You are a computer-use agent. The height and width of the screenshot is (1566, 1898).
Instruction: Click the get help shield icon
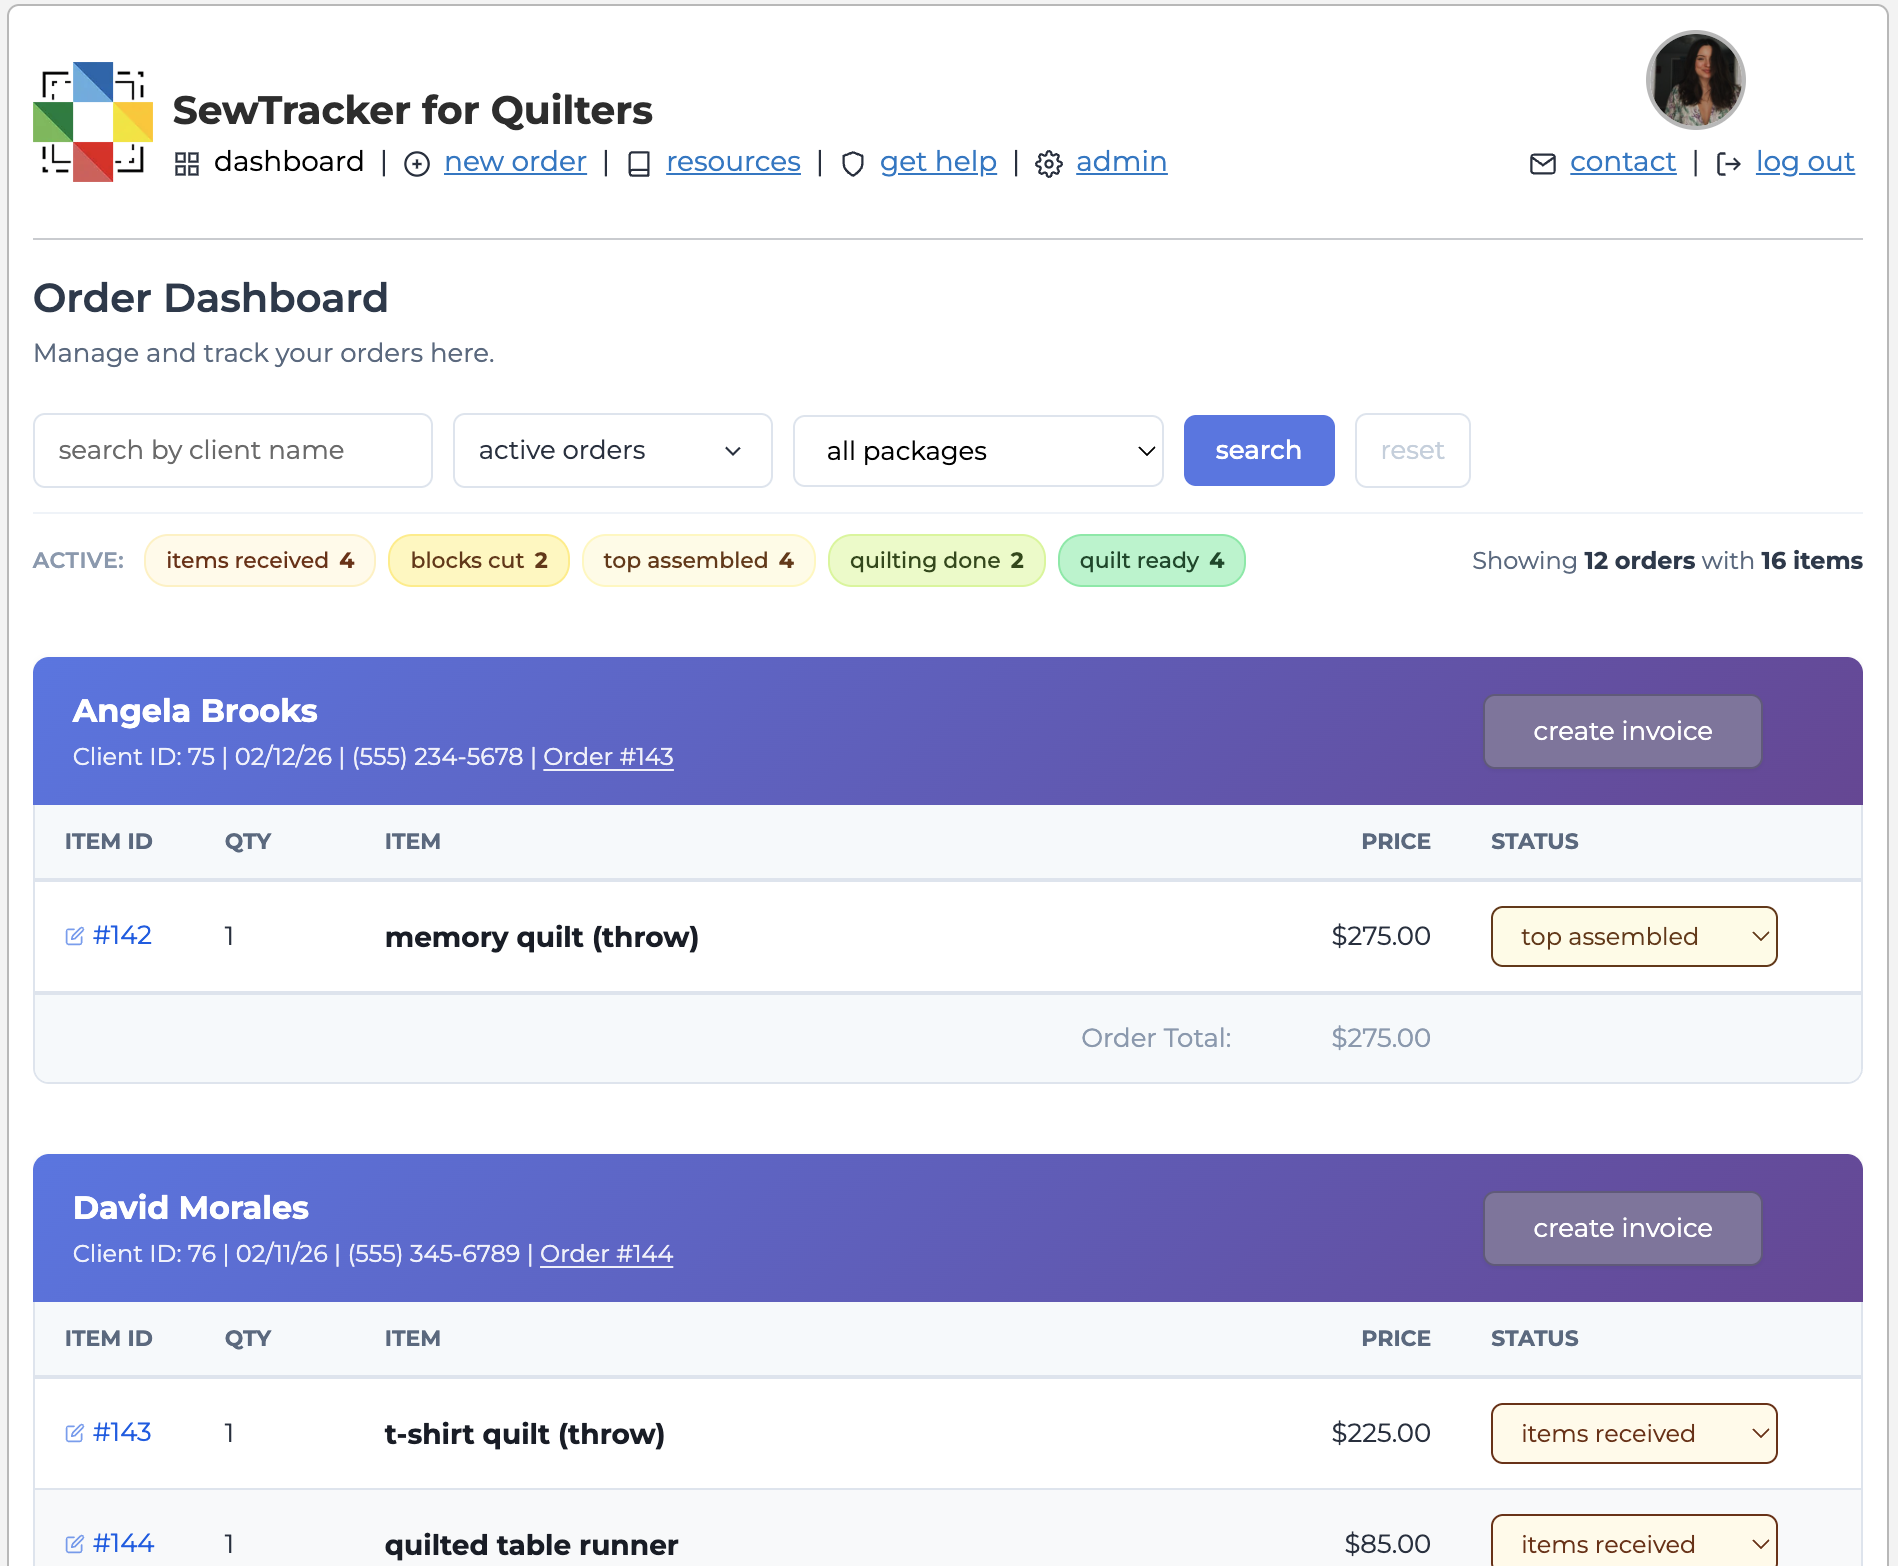[853, 164]
